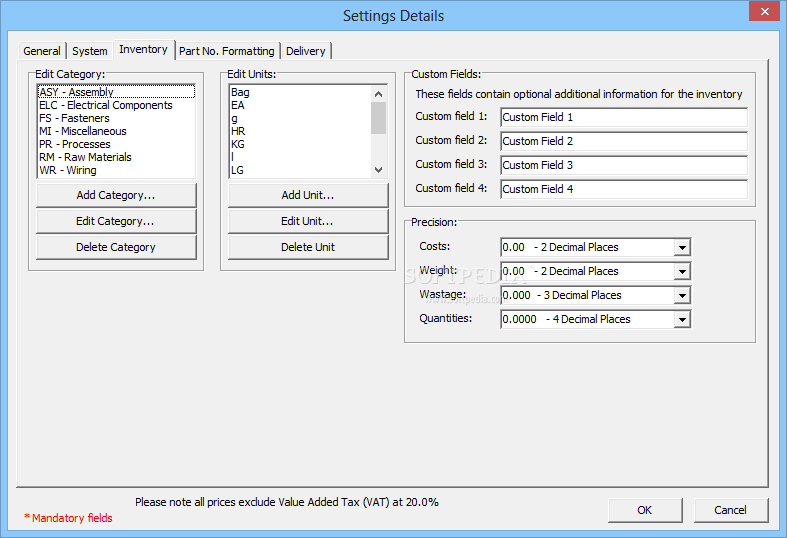Open the Costs precision dropdown

(x=682, y=247)
